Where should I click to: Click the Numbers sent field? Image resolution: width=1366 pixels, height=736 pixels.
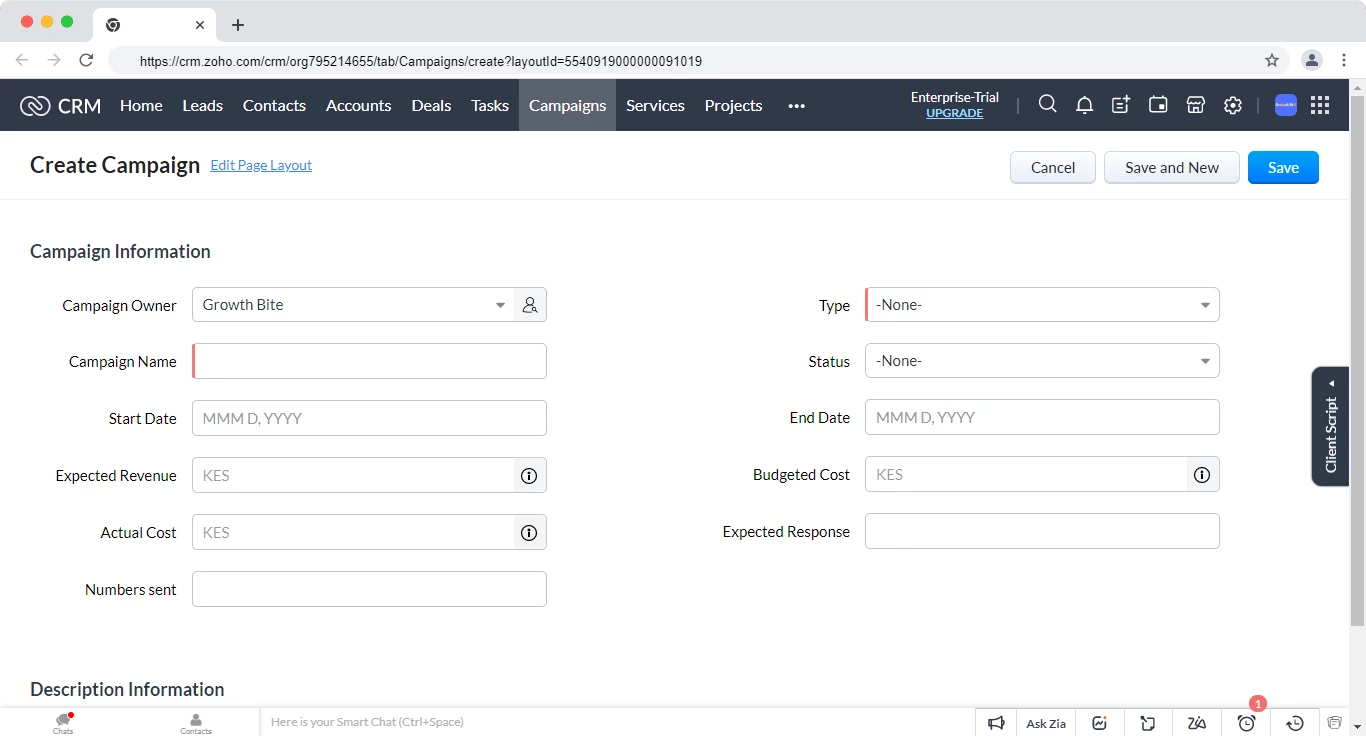click(369, 589)
